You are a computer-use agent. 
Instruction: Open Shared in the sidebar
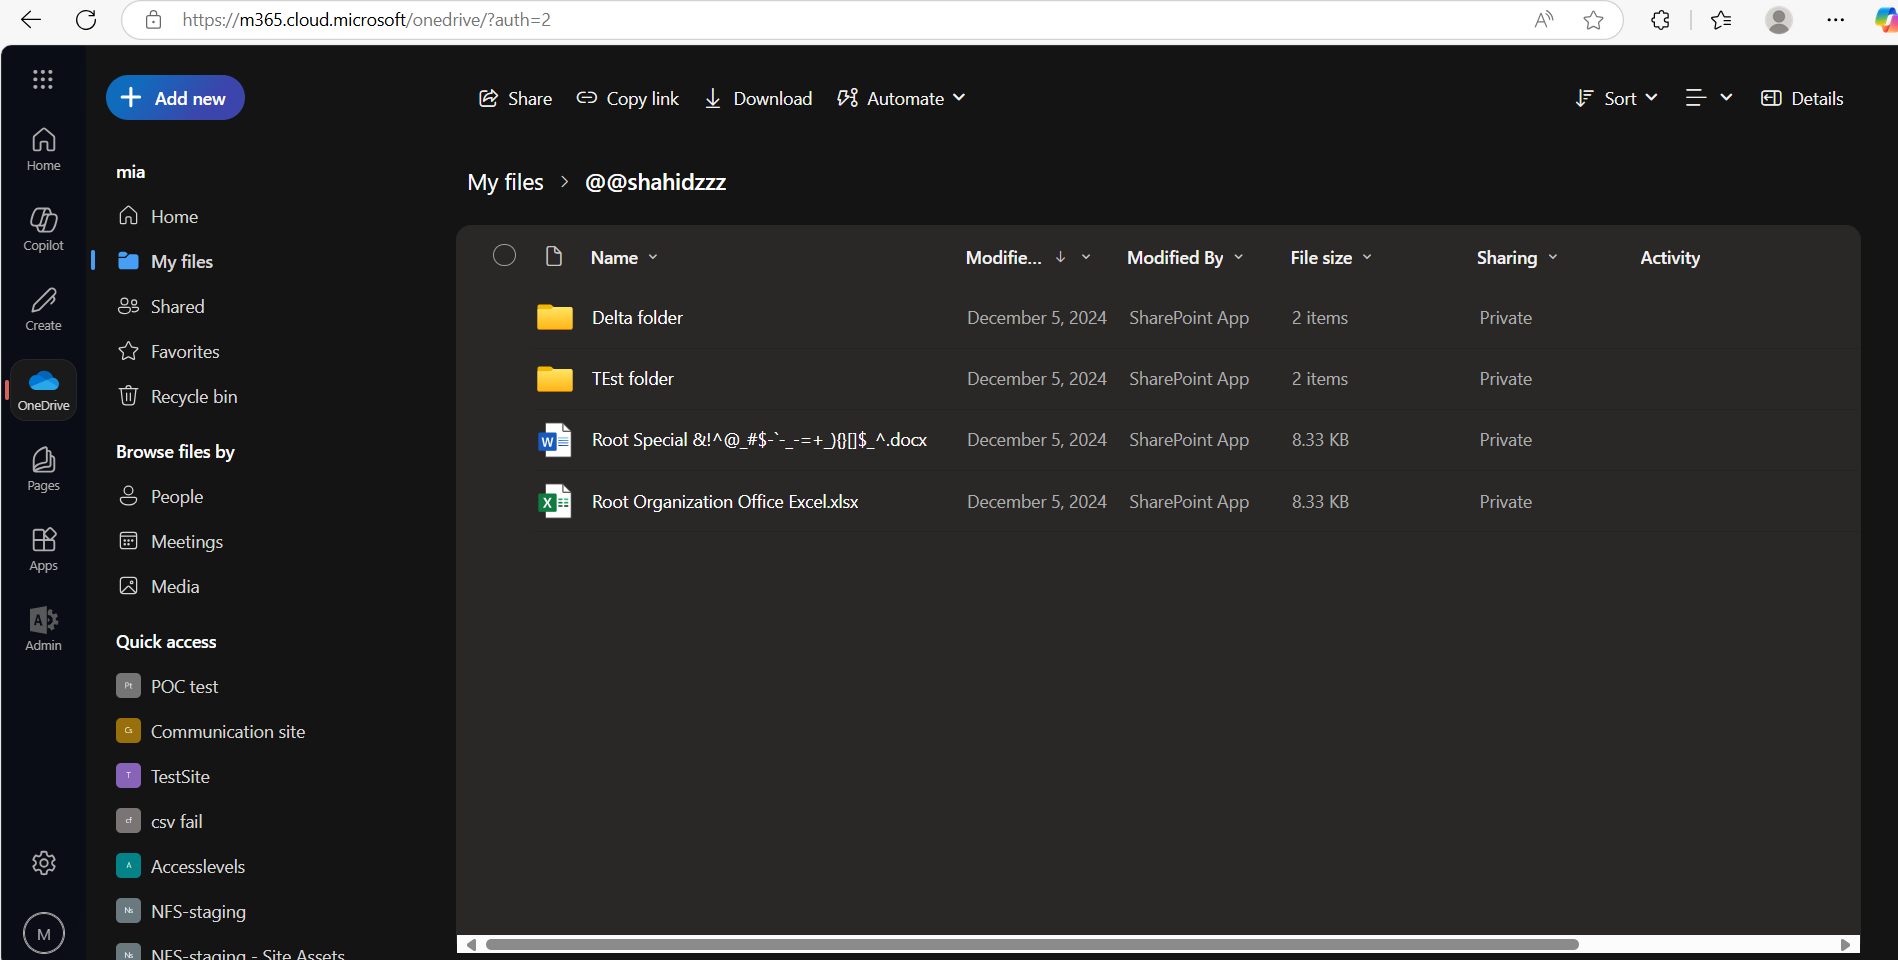177,306
